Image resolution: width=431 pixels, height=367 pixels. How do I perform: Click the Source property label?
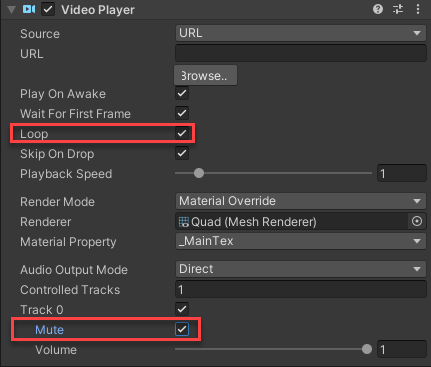(40, 34)
